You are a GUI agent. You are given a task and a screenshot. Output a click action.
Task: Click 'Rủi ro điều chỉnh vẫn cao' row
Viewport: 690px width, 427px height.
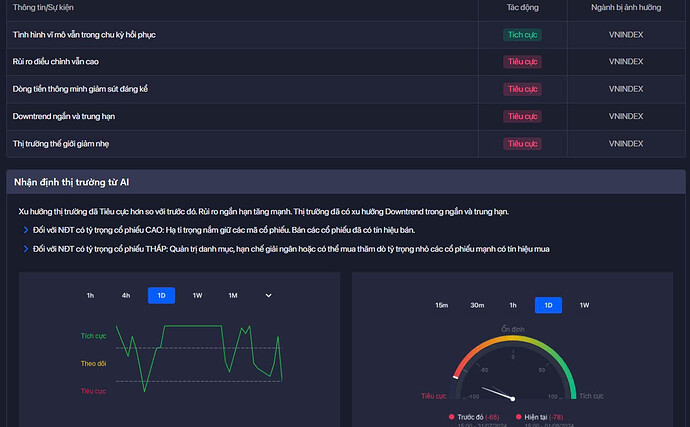coord(56,62)
